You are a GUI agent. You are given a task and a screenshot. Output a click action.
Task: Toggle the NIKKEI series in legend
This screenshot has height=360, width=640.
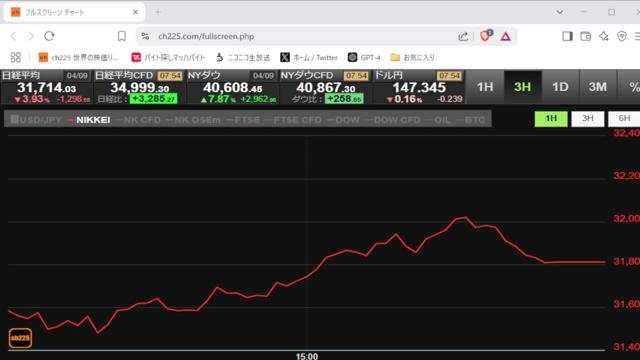89,120
